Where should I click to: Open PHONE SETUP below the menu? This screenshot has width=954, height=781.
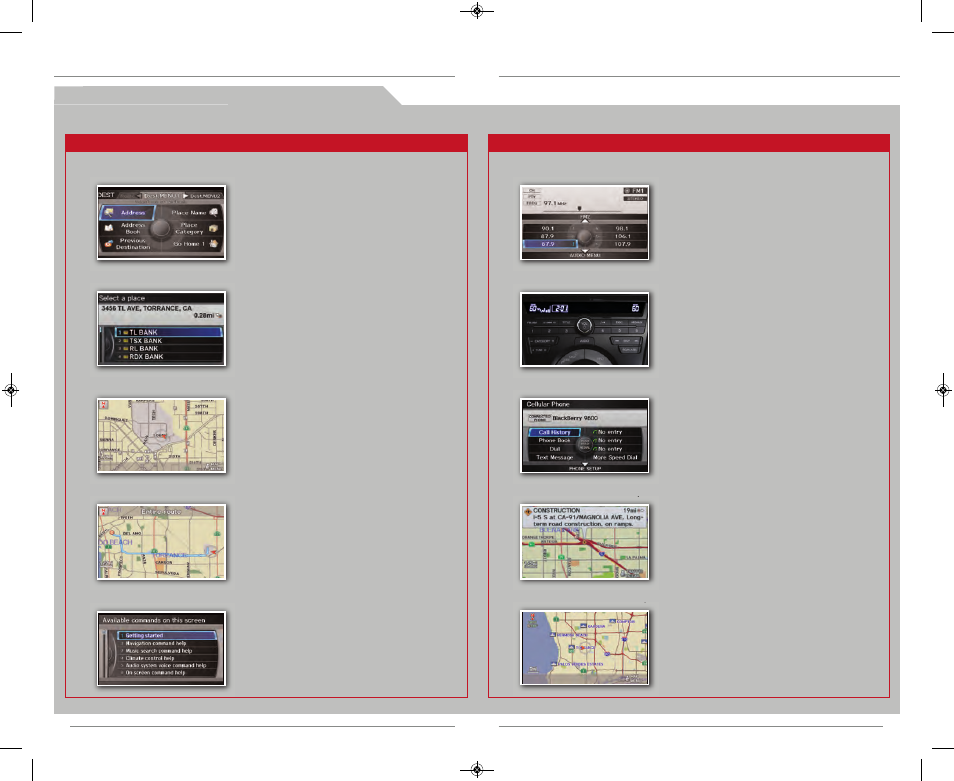(585, 468)
